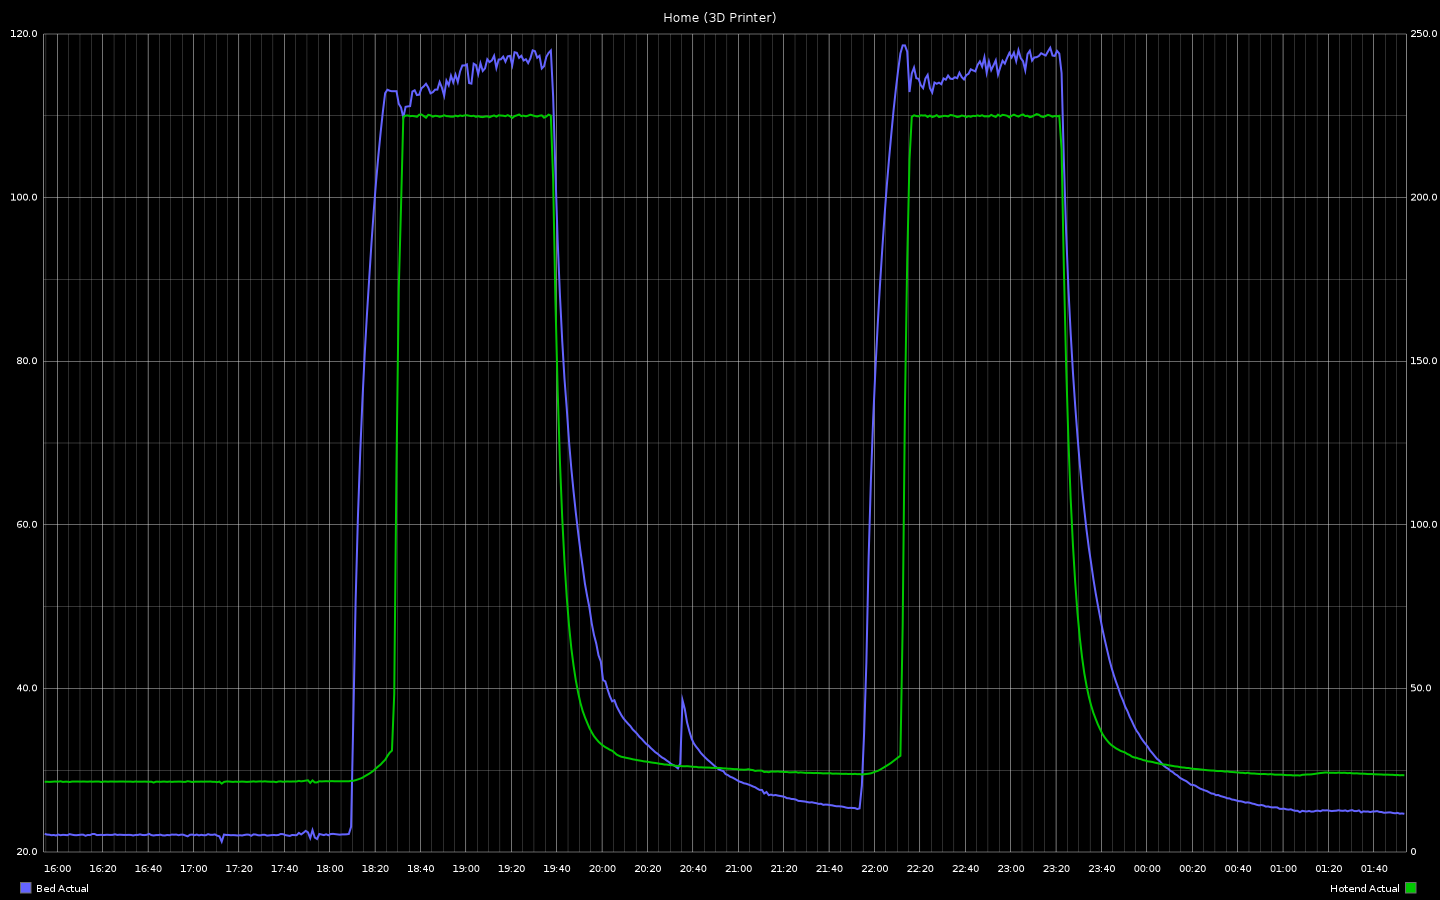Click the small blue spike near 20:40
Screen dimensions: 1440x900
pyautogui.click(x=683, y=700)
